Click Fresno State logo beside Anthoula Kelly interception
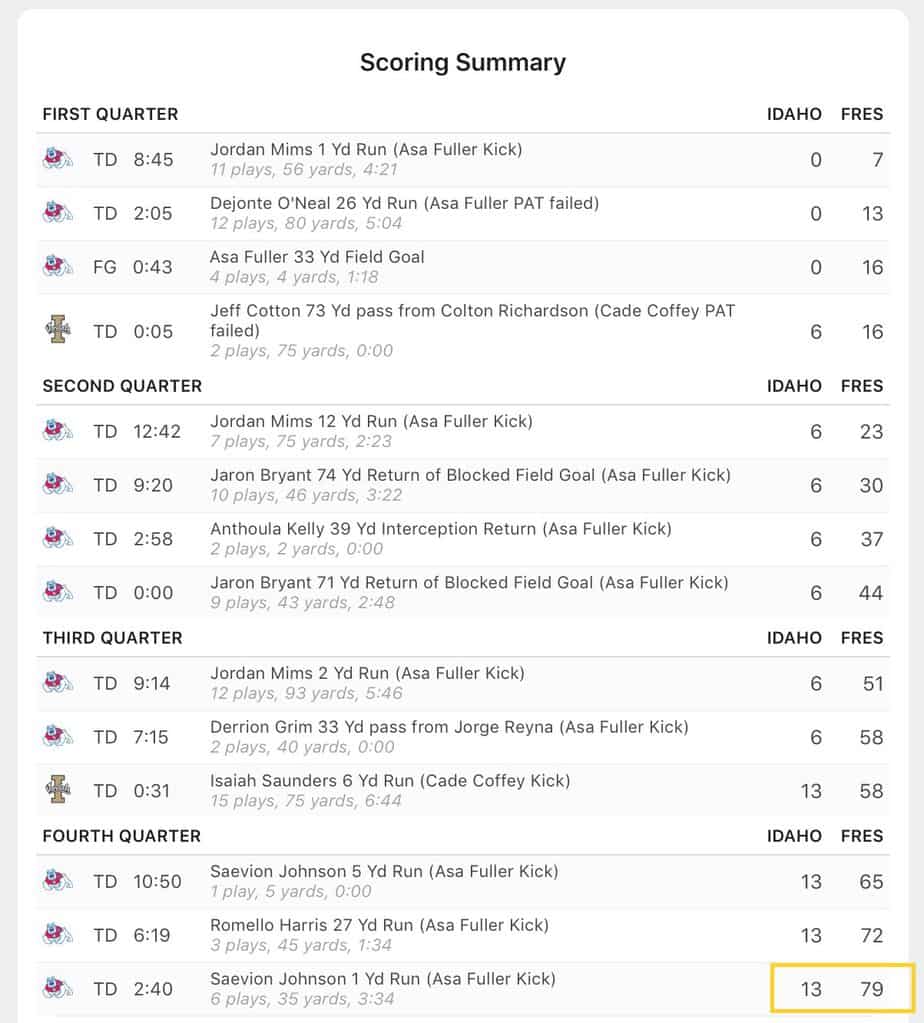The width and height of the screenshot is (924, 1023). 57,539
